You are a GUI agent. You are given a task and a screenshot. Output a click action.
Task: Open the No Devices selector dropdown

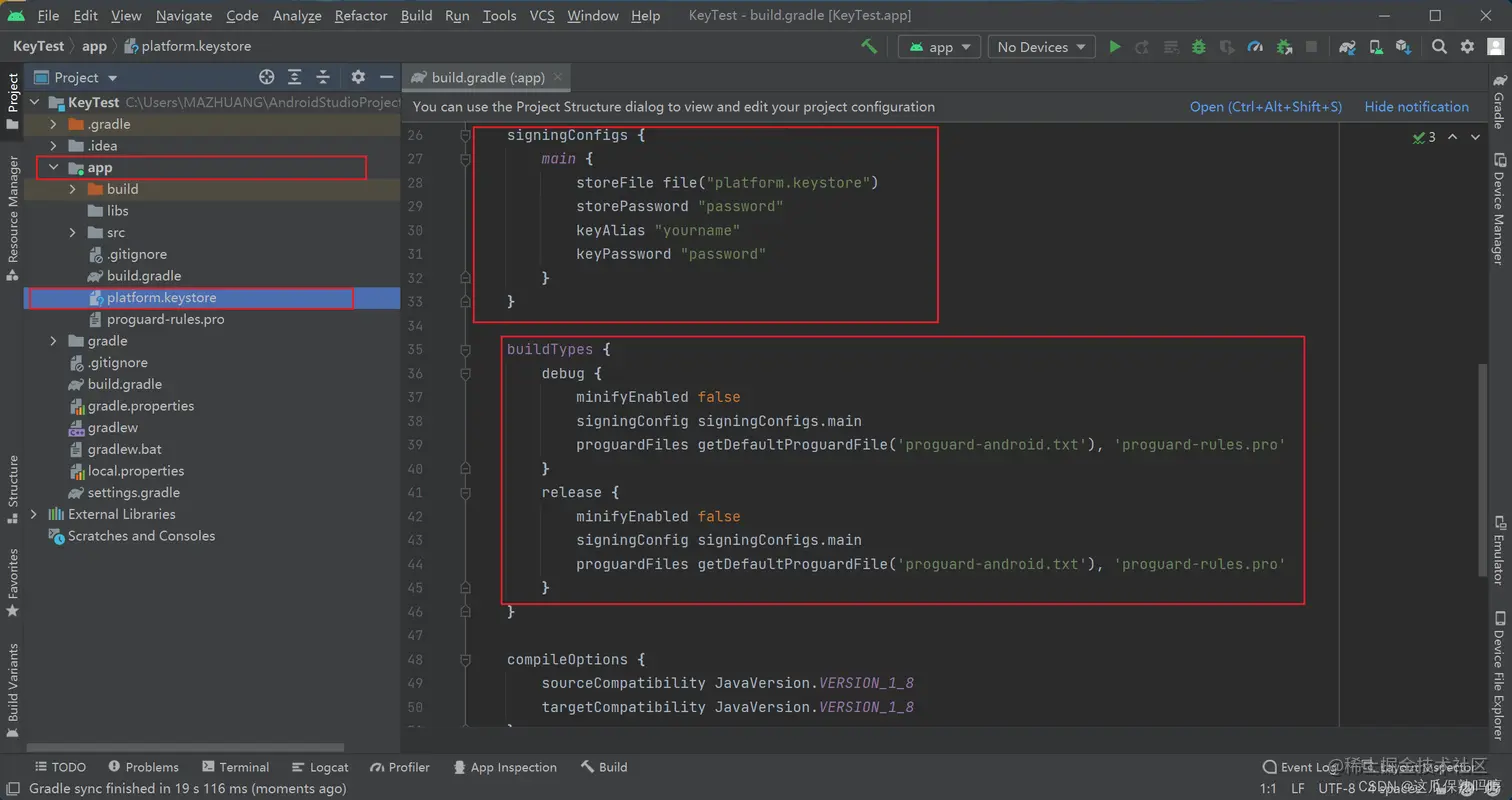[1041, 47]
